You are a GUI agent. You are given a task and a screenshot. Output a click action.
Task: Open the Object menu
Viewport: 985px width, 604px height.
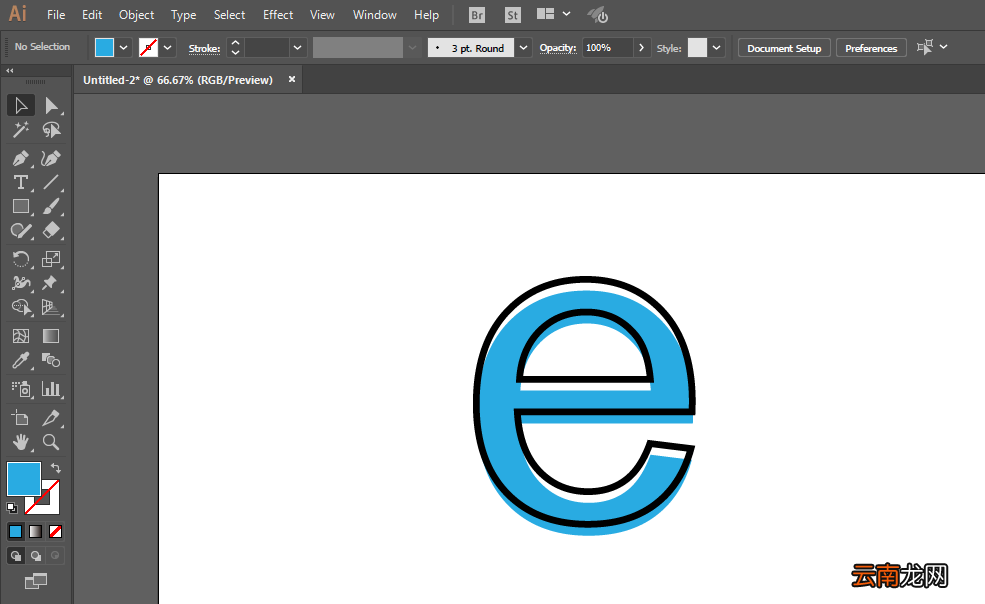[136, 14]
